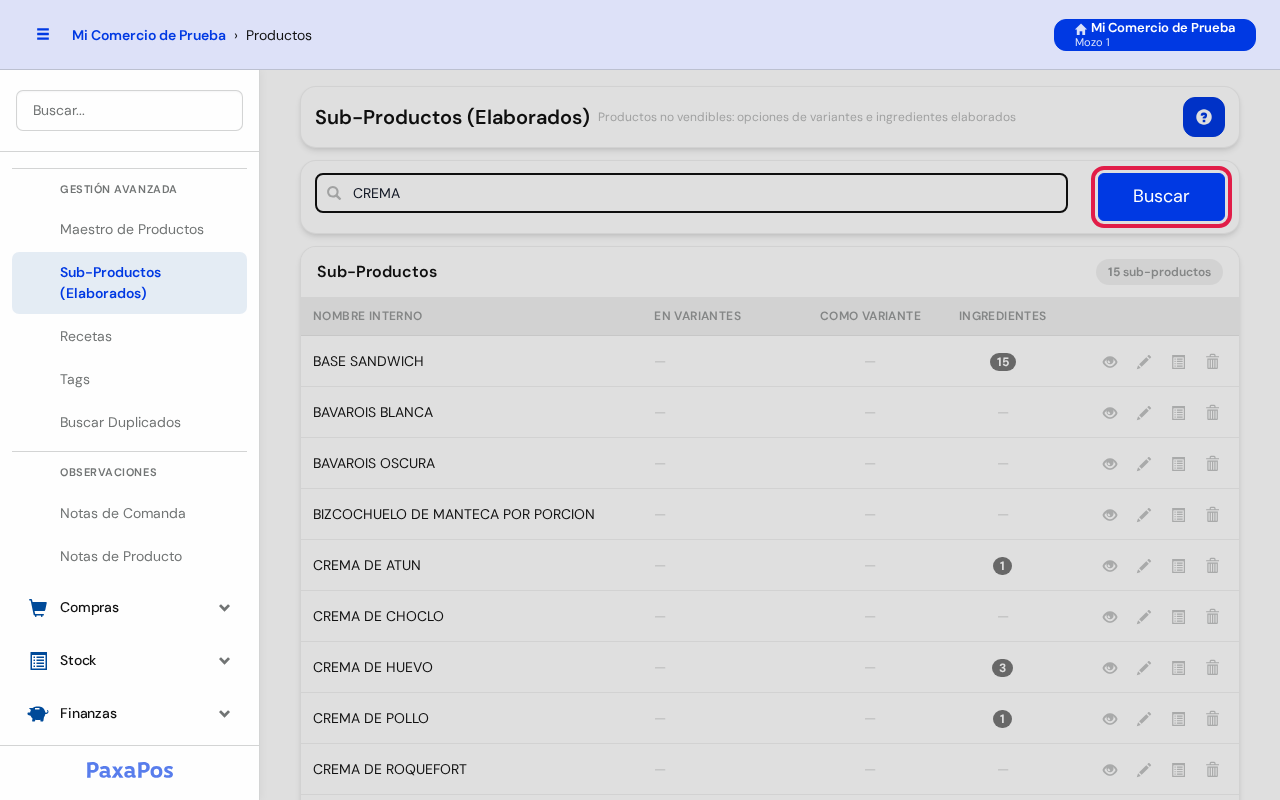Open Mi Comercio de Prueba breadcrumb link
Screen dimensions: 1280x800
[149, 35]
